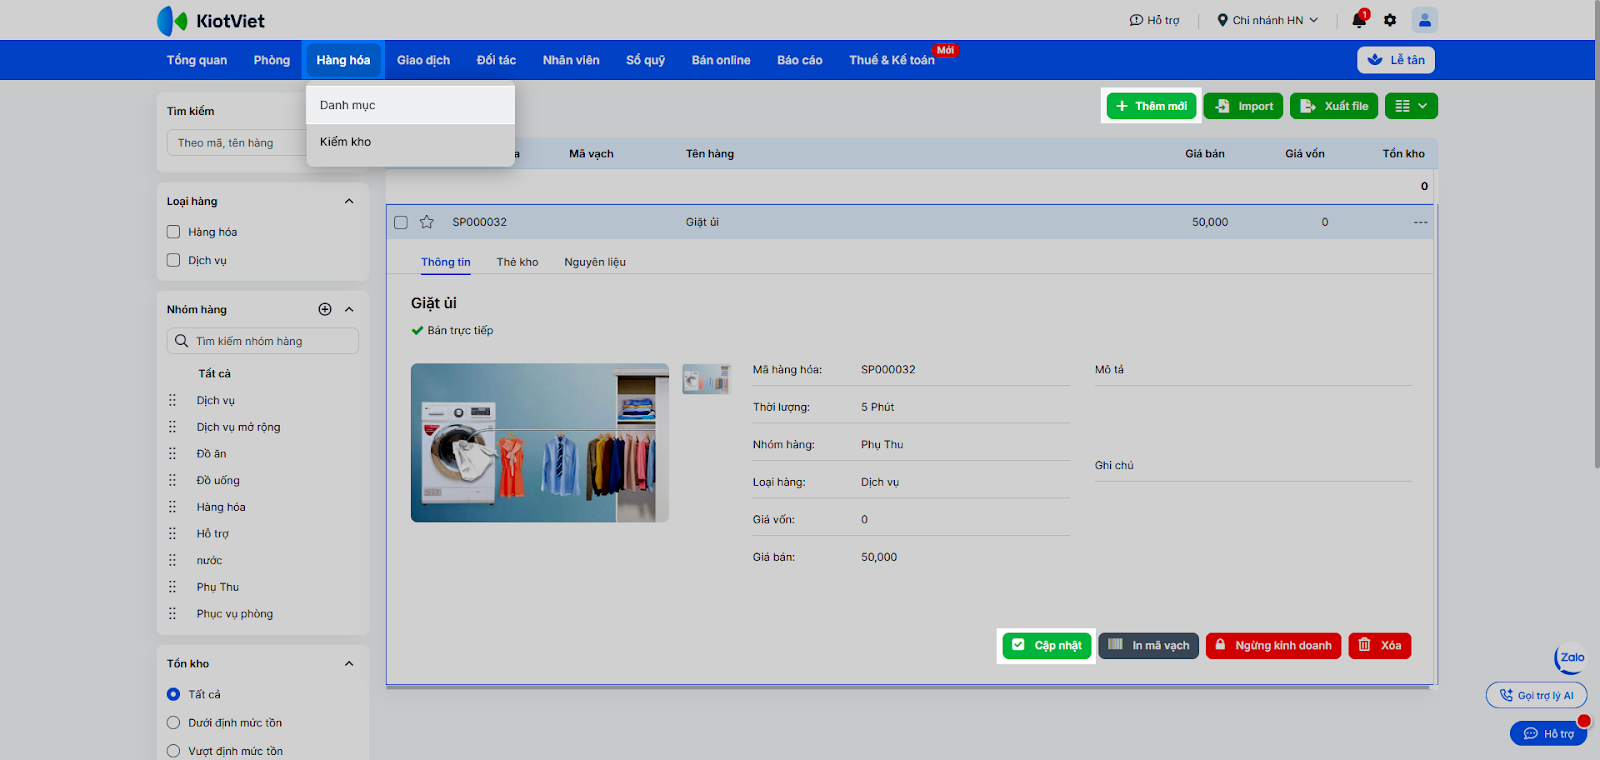Click the drag handle beside Dịch vụ mở rộng

click(172, 427)
